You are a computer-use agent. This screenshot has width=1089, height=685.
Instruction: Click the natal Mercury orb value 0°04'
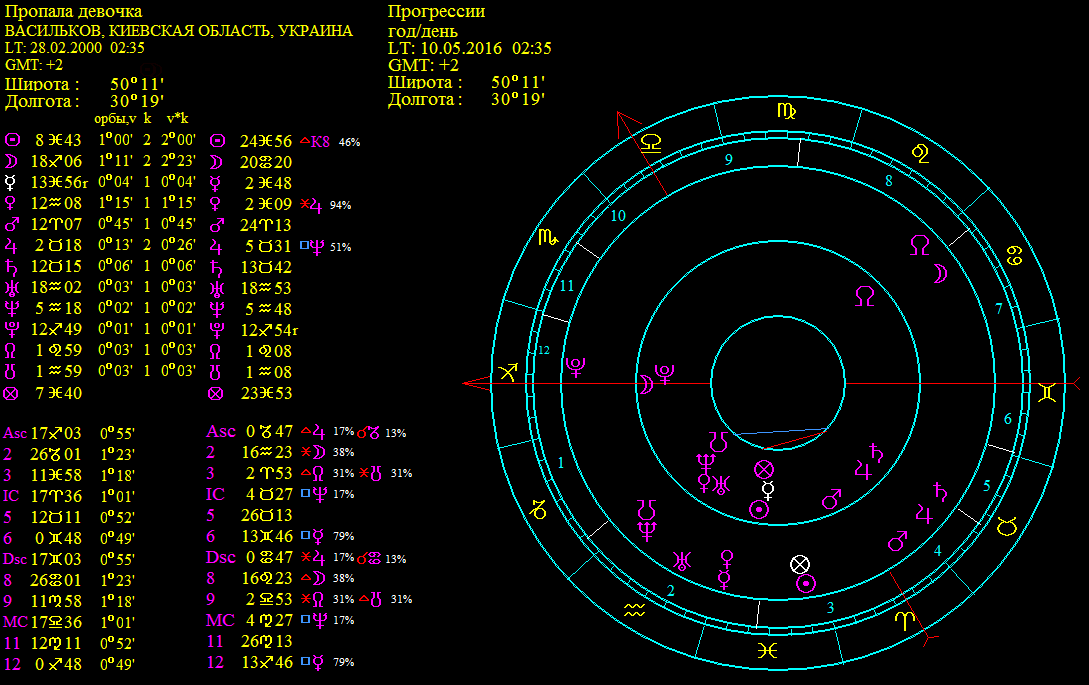tap(115, 183)
